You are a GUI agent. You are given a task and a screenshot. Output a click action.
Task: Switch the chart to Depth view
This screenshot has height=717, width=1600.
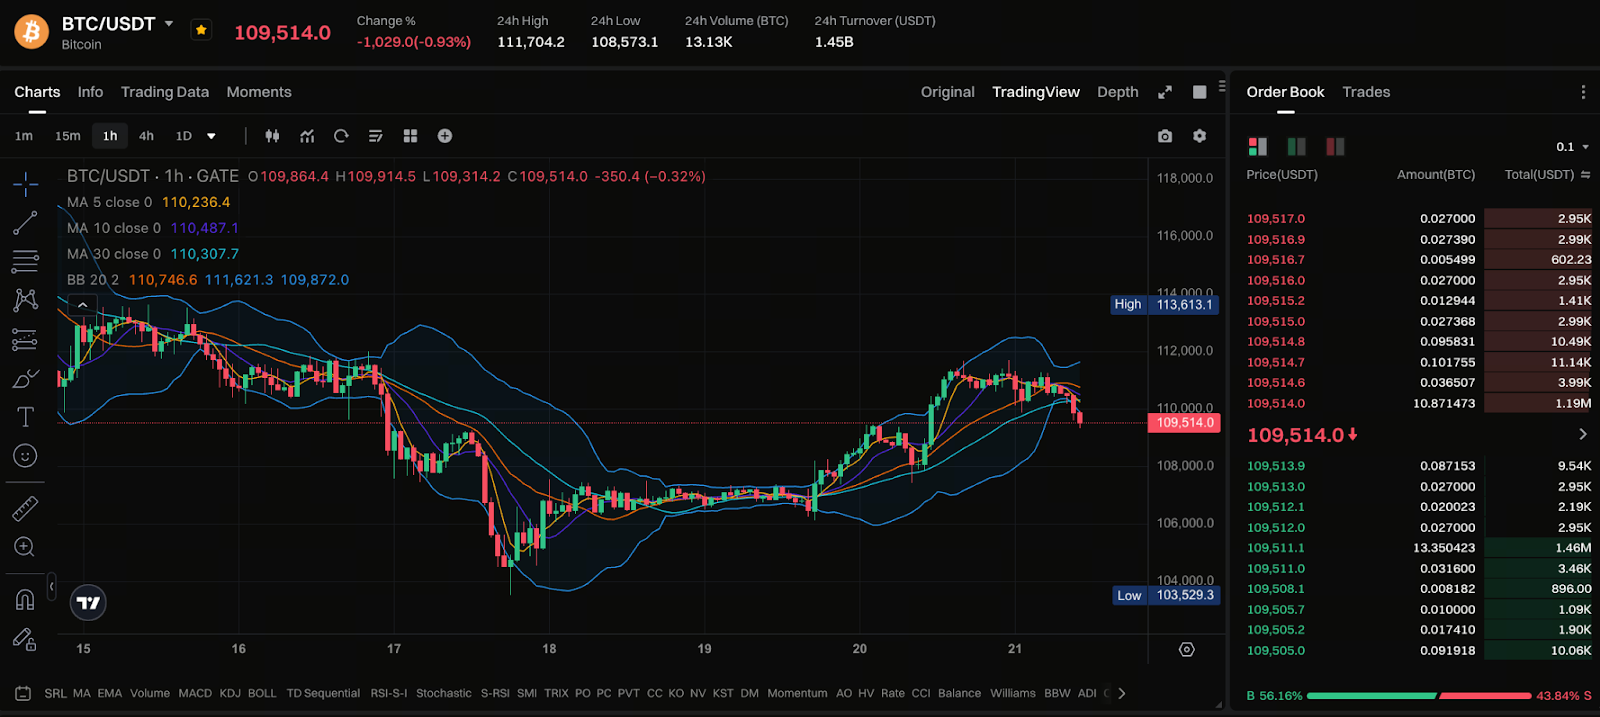point(1117,92)
